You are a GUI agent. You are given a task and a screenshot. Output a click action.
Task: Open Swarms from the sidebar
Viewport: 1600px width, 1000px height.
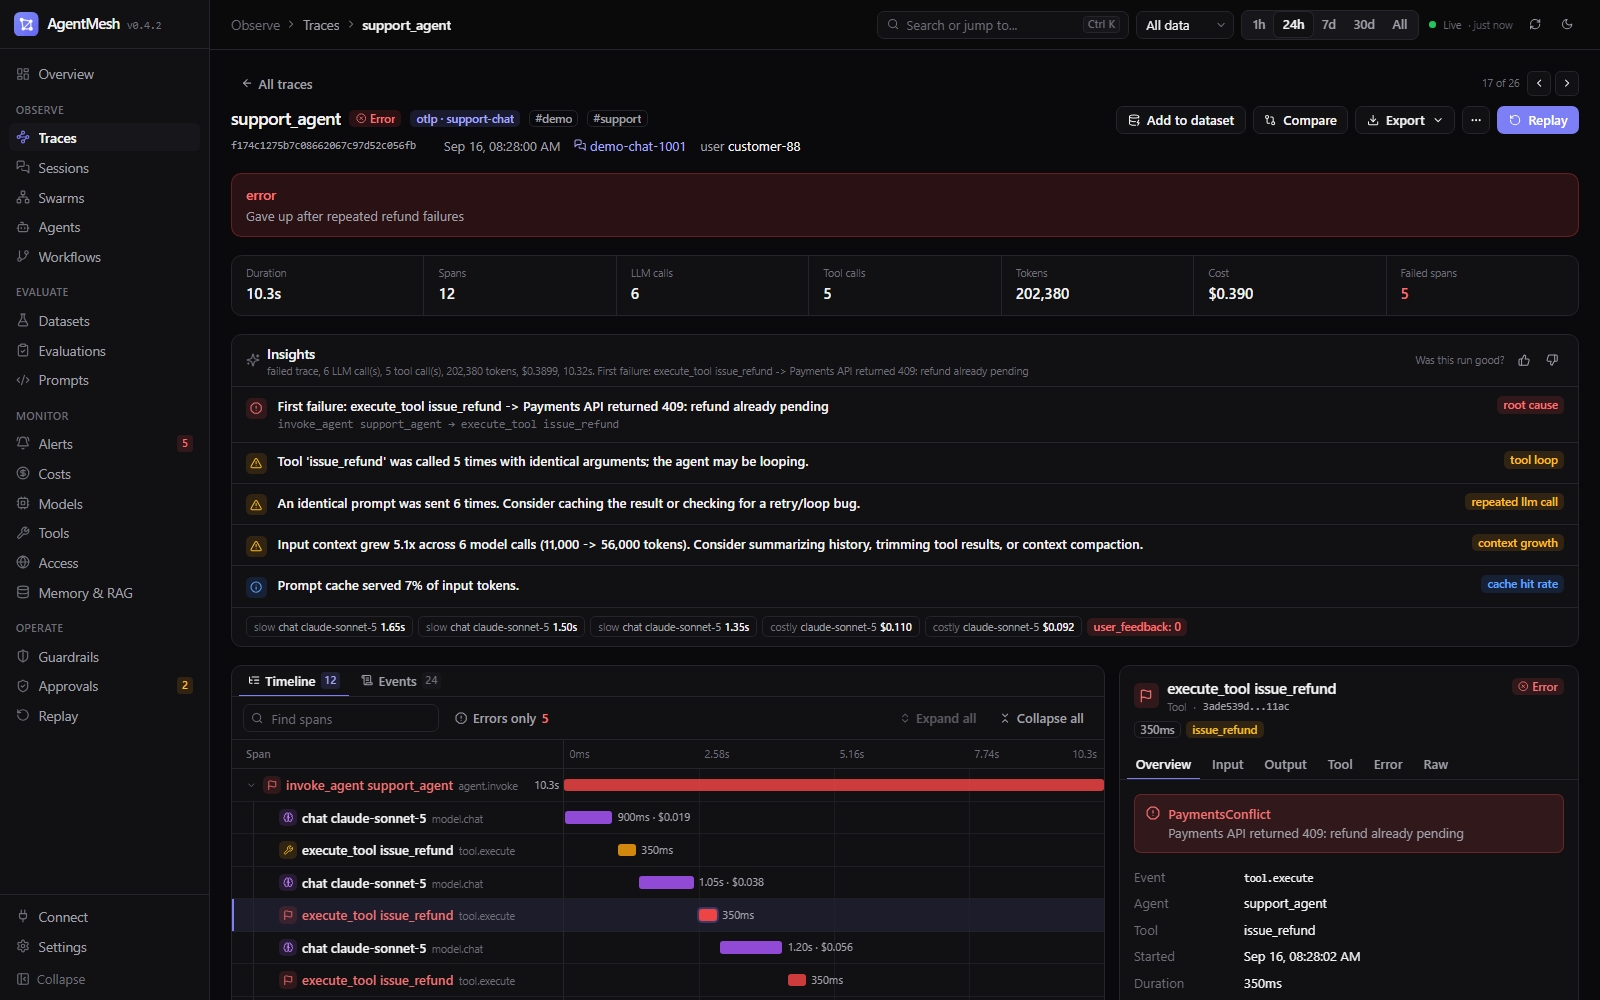[104, 198]
